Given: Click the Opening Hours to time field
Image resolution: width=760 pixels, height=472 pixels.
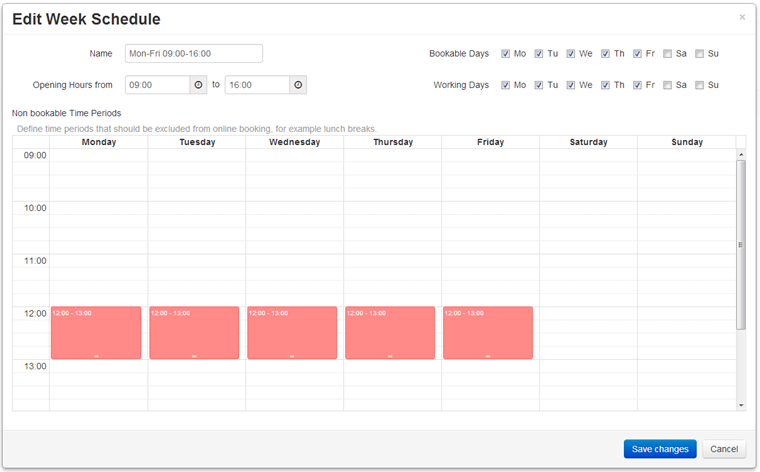Looking at the screenshot, I should coord(257,85).
